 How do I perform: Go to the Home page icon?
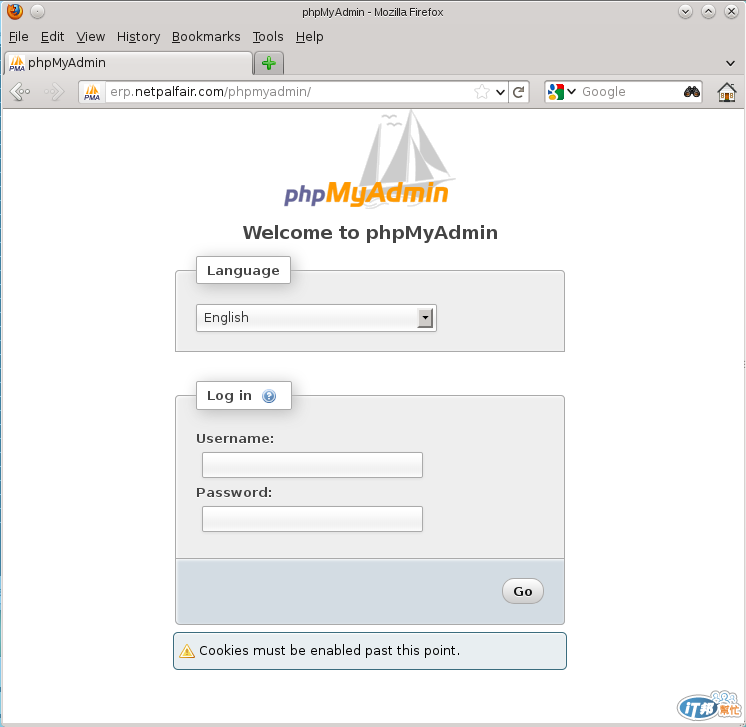point(727,91)
